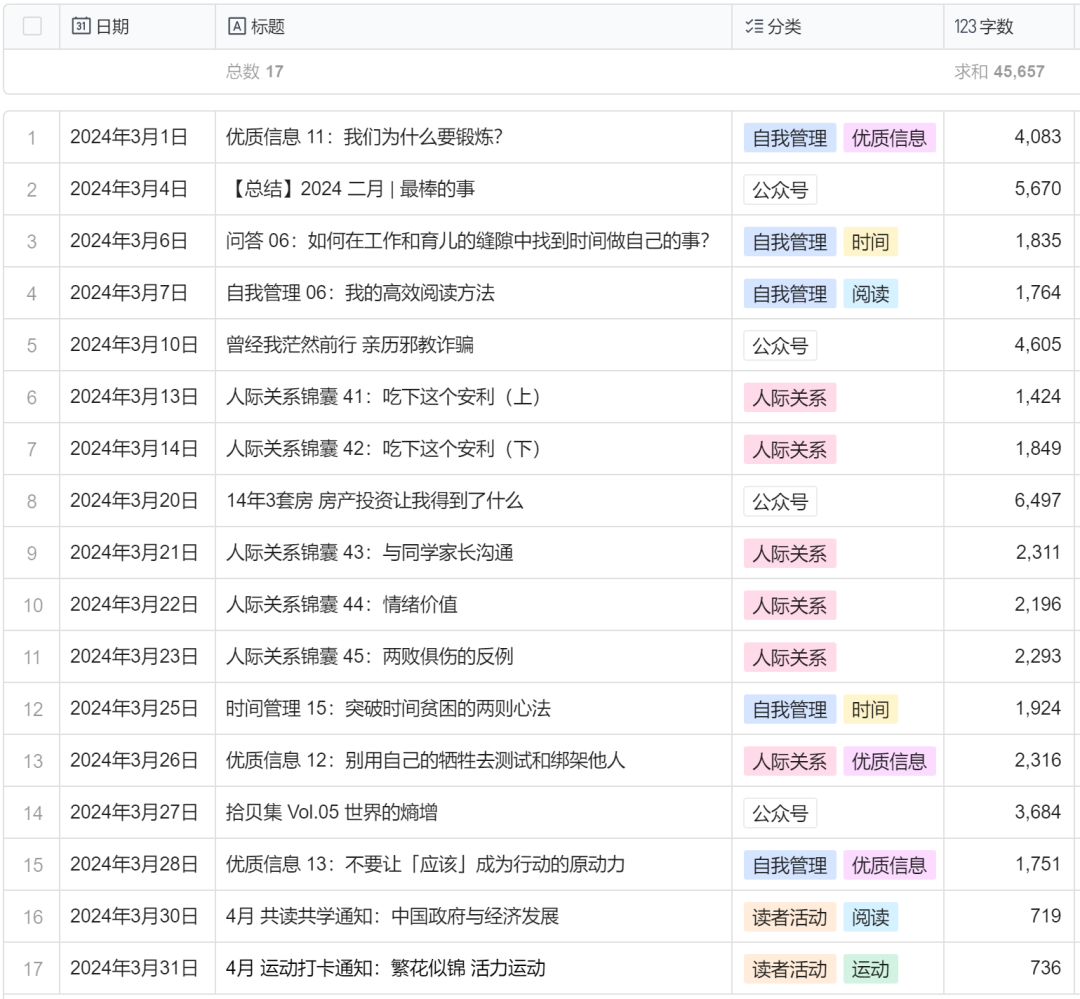Click the 时间 tag in row 3
1080x999 pixels.
point(871,242)
